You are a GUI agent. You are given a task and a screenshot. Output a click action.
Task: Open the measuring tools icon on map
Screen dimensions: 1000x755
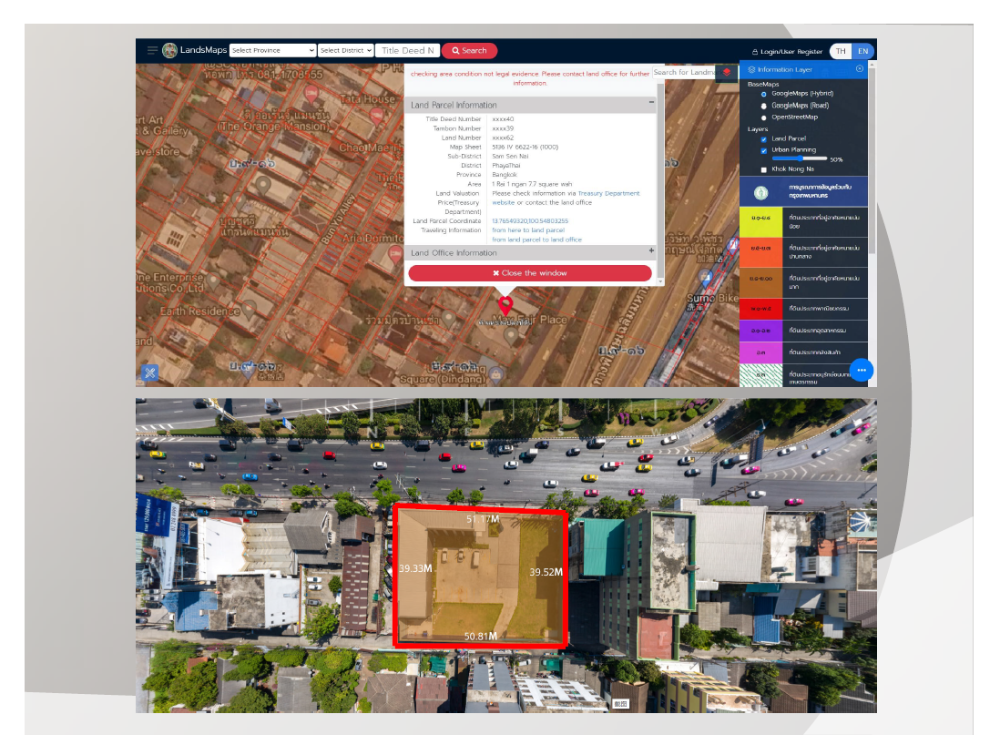click(150, 373)
